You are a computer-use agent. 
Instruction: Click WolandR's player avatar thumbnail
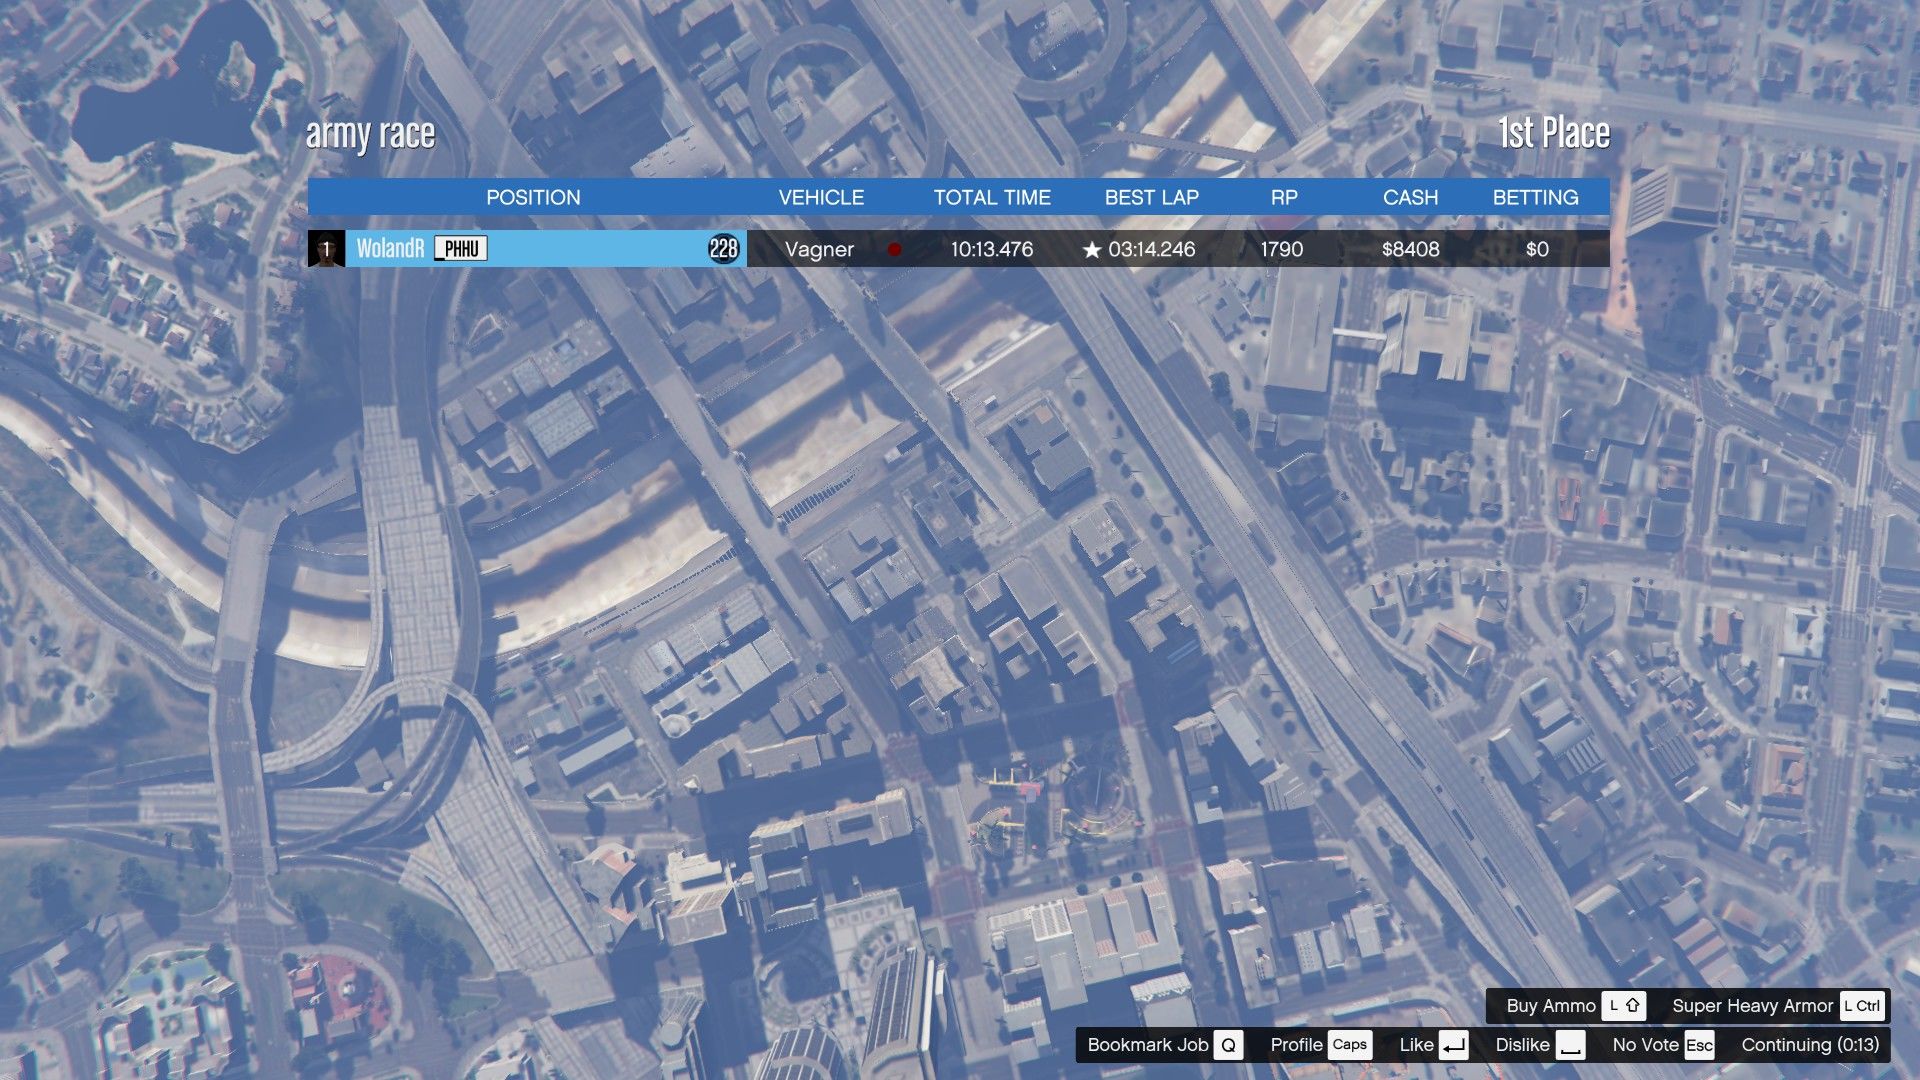(x=326, y=249)
